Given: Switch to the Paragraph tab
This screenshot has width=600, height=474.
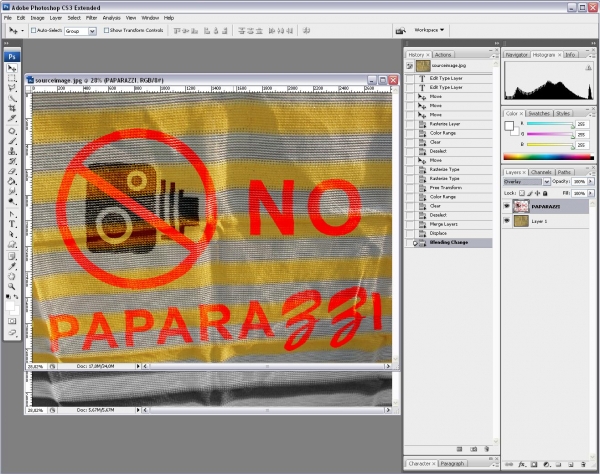Looking at the screenshot, I should pos(452,463).
